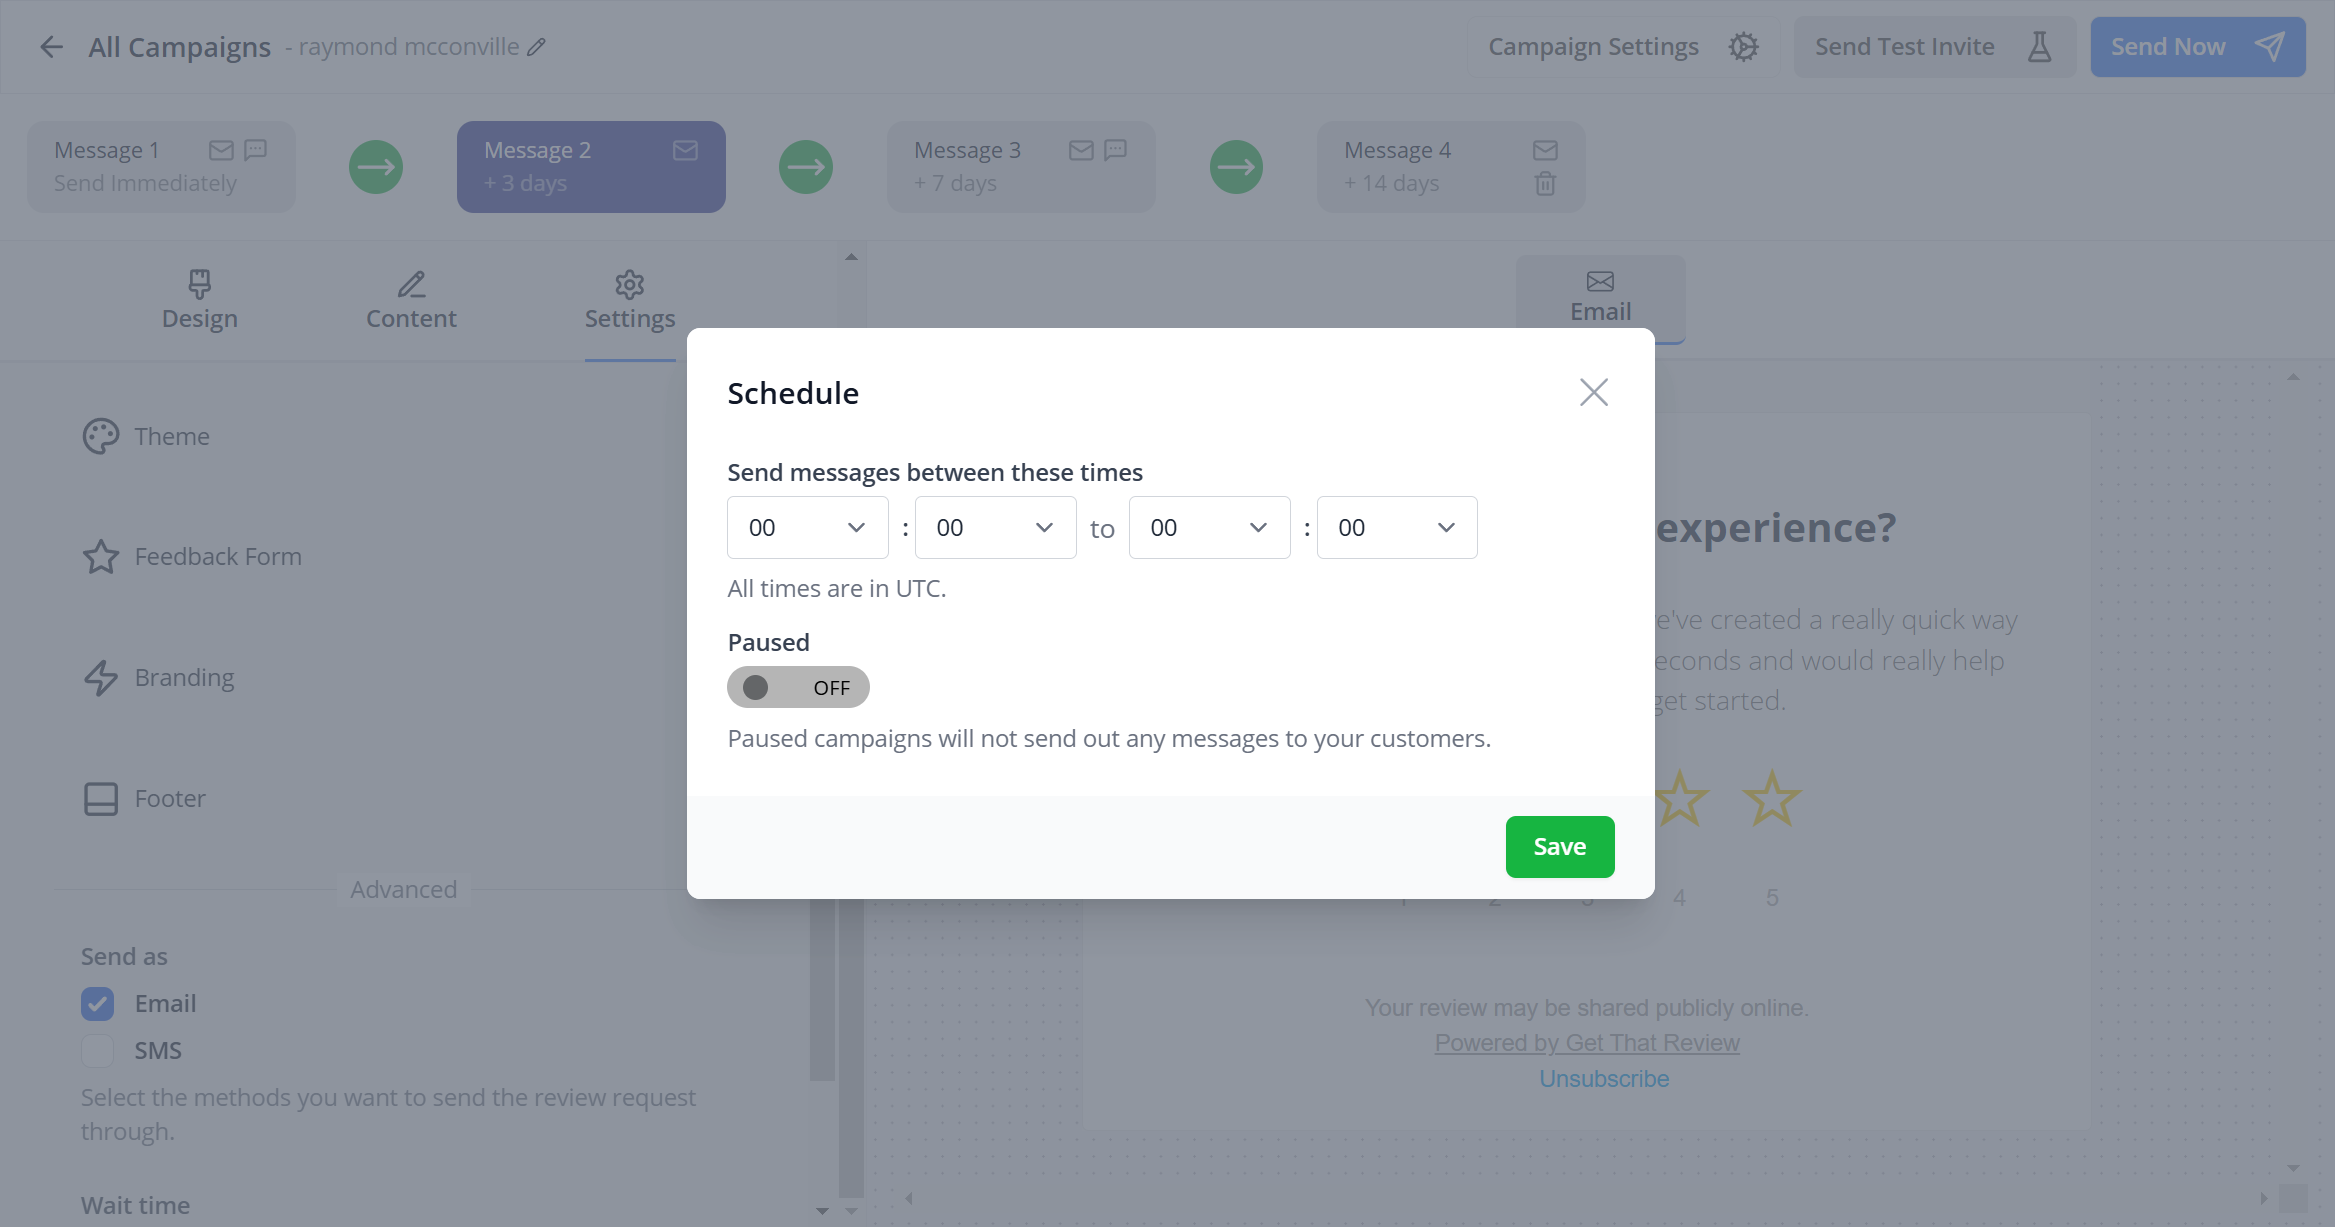Switch to the Content tab
This screenshot has width=2335, height=1227.
coord(411,299)
